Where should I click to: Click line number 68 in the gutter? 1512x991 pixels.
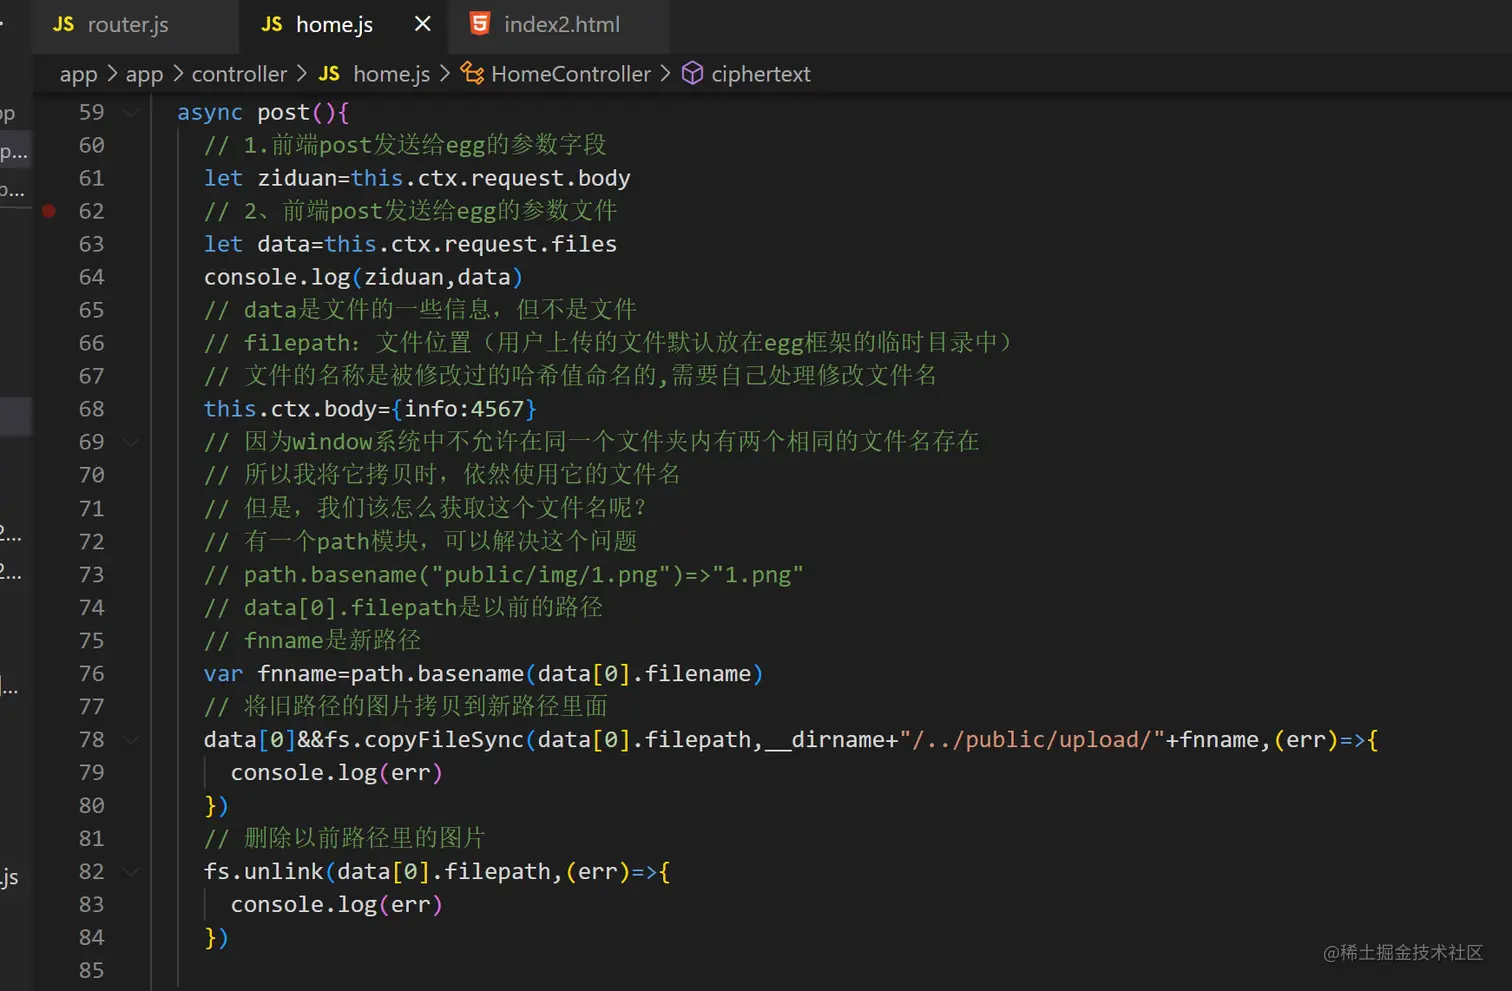tap(91, 409)
